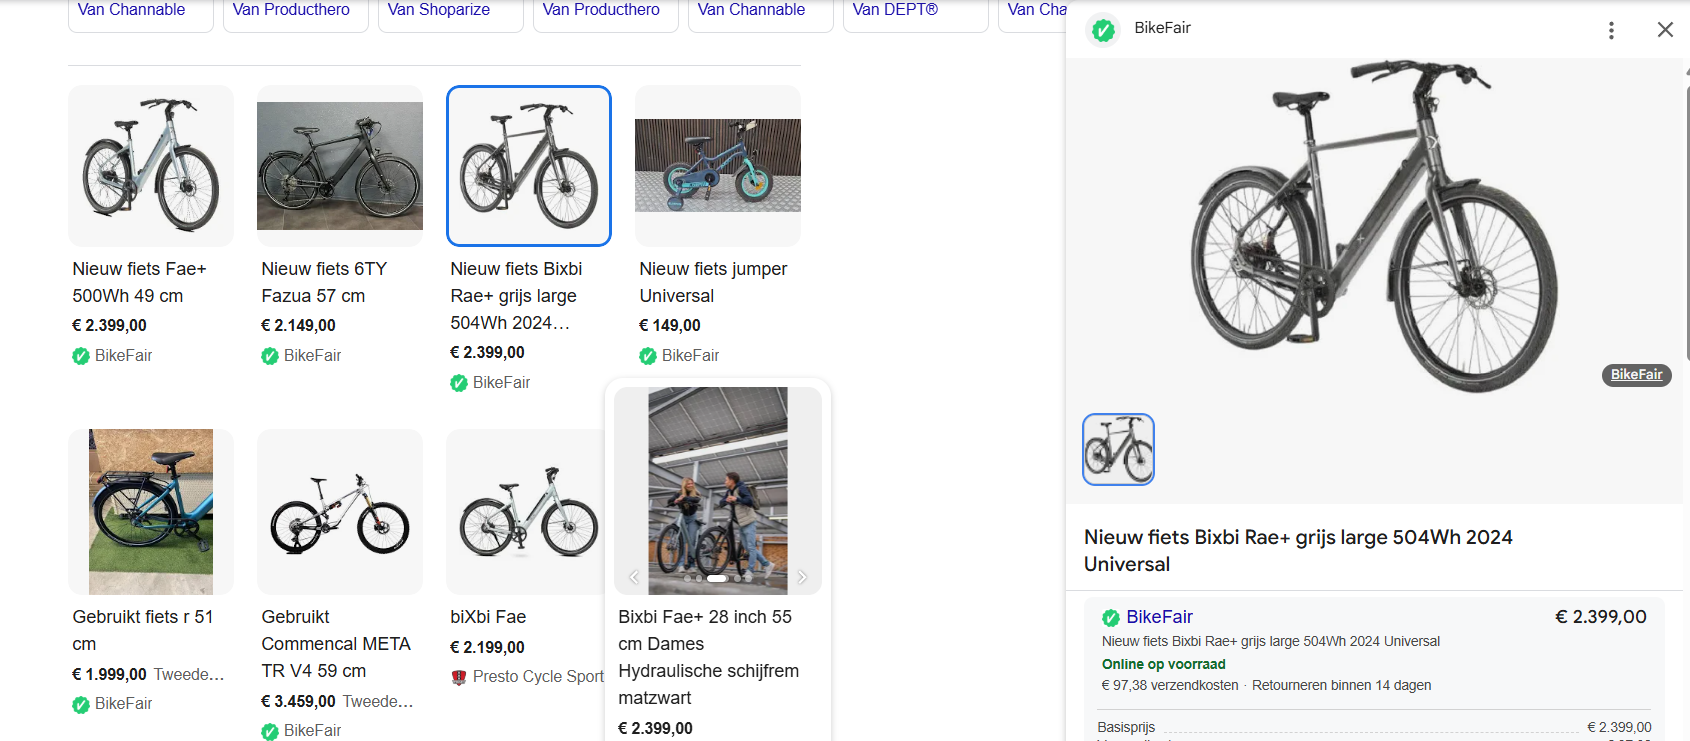This screenshot has width=1690, height=741.
Task: Click the green check beside the Fae+ 500Wh listing
Action: pyautogui.click(x=81, y=356)
